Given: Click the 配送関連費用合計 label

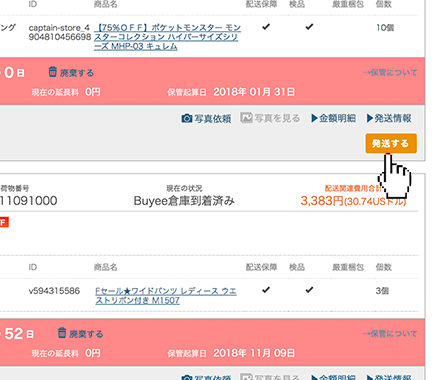Looking at the screenshot, I should tap(353, 189).
